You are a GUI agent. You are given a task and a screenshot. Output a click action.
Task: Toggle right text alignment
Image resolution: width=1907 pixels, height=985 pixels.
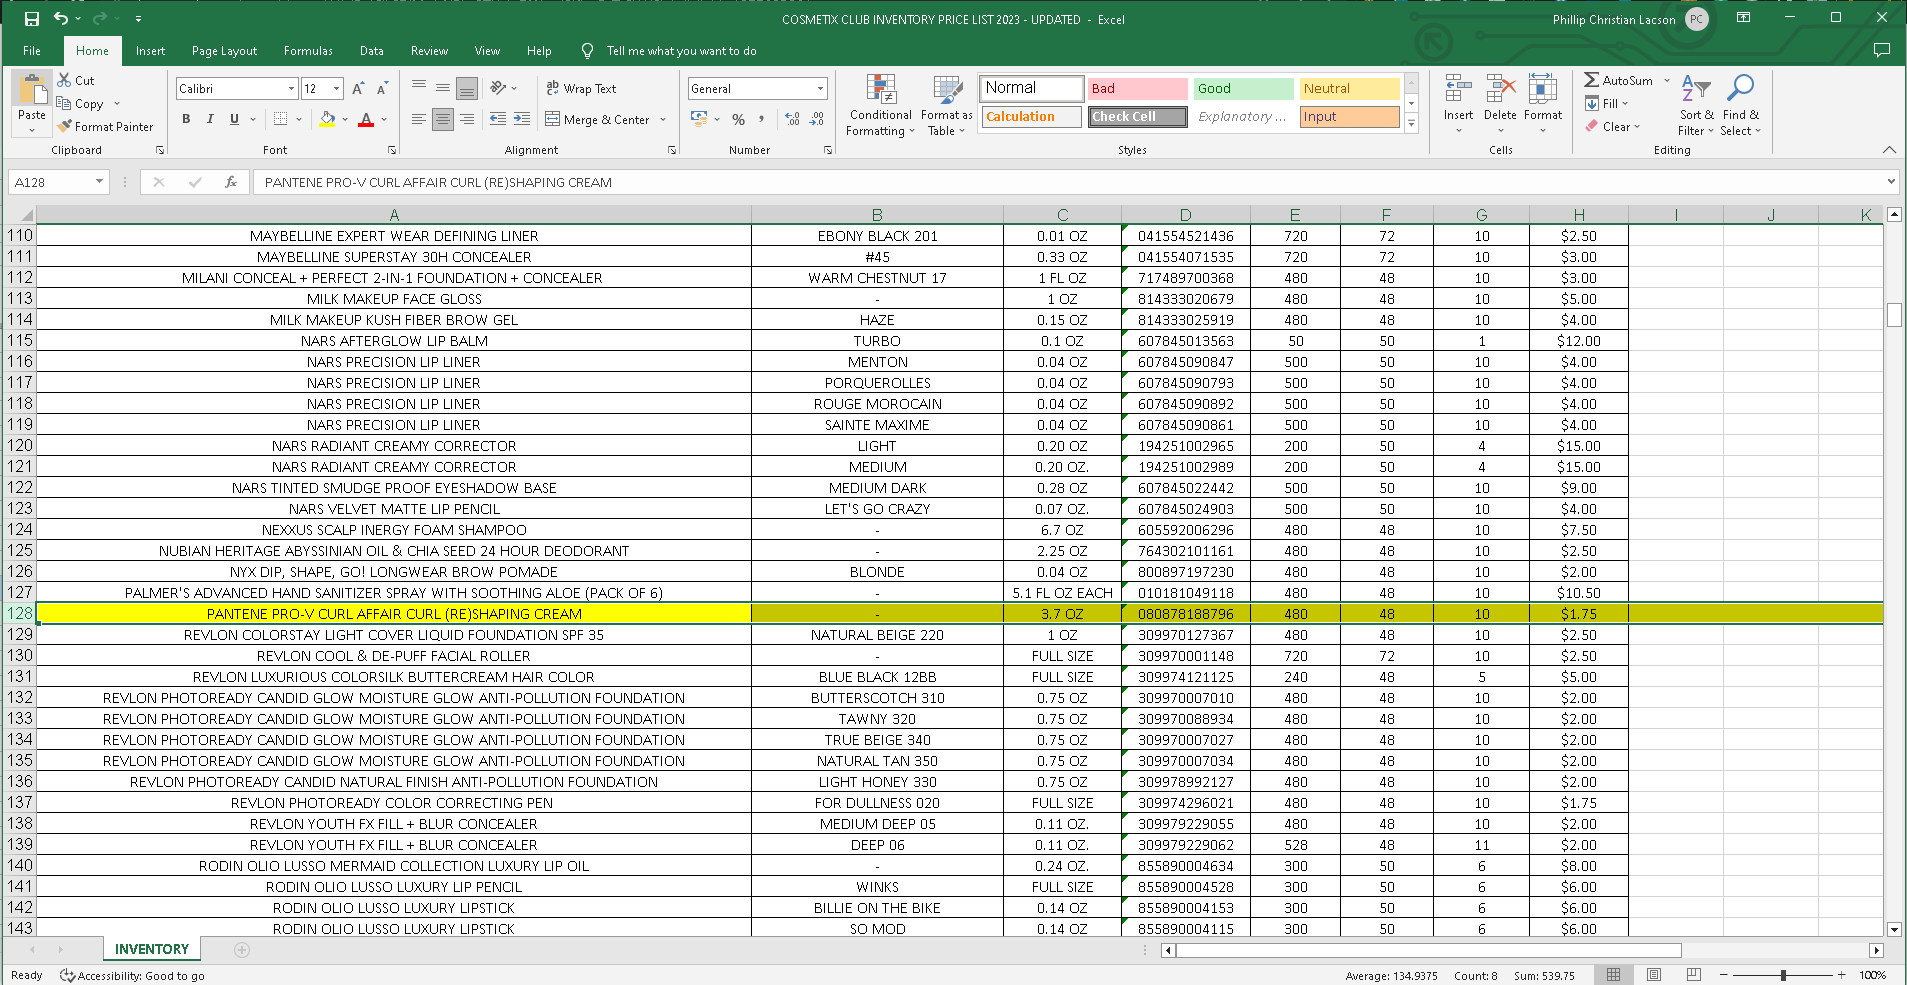(x=467, y=119)
